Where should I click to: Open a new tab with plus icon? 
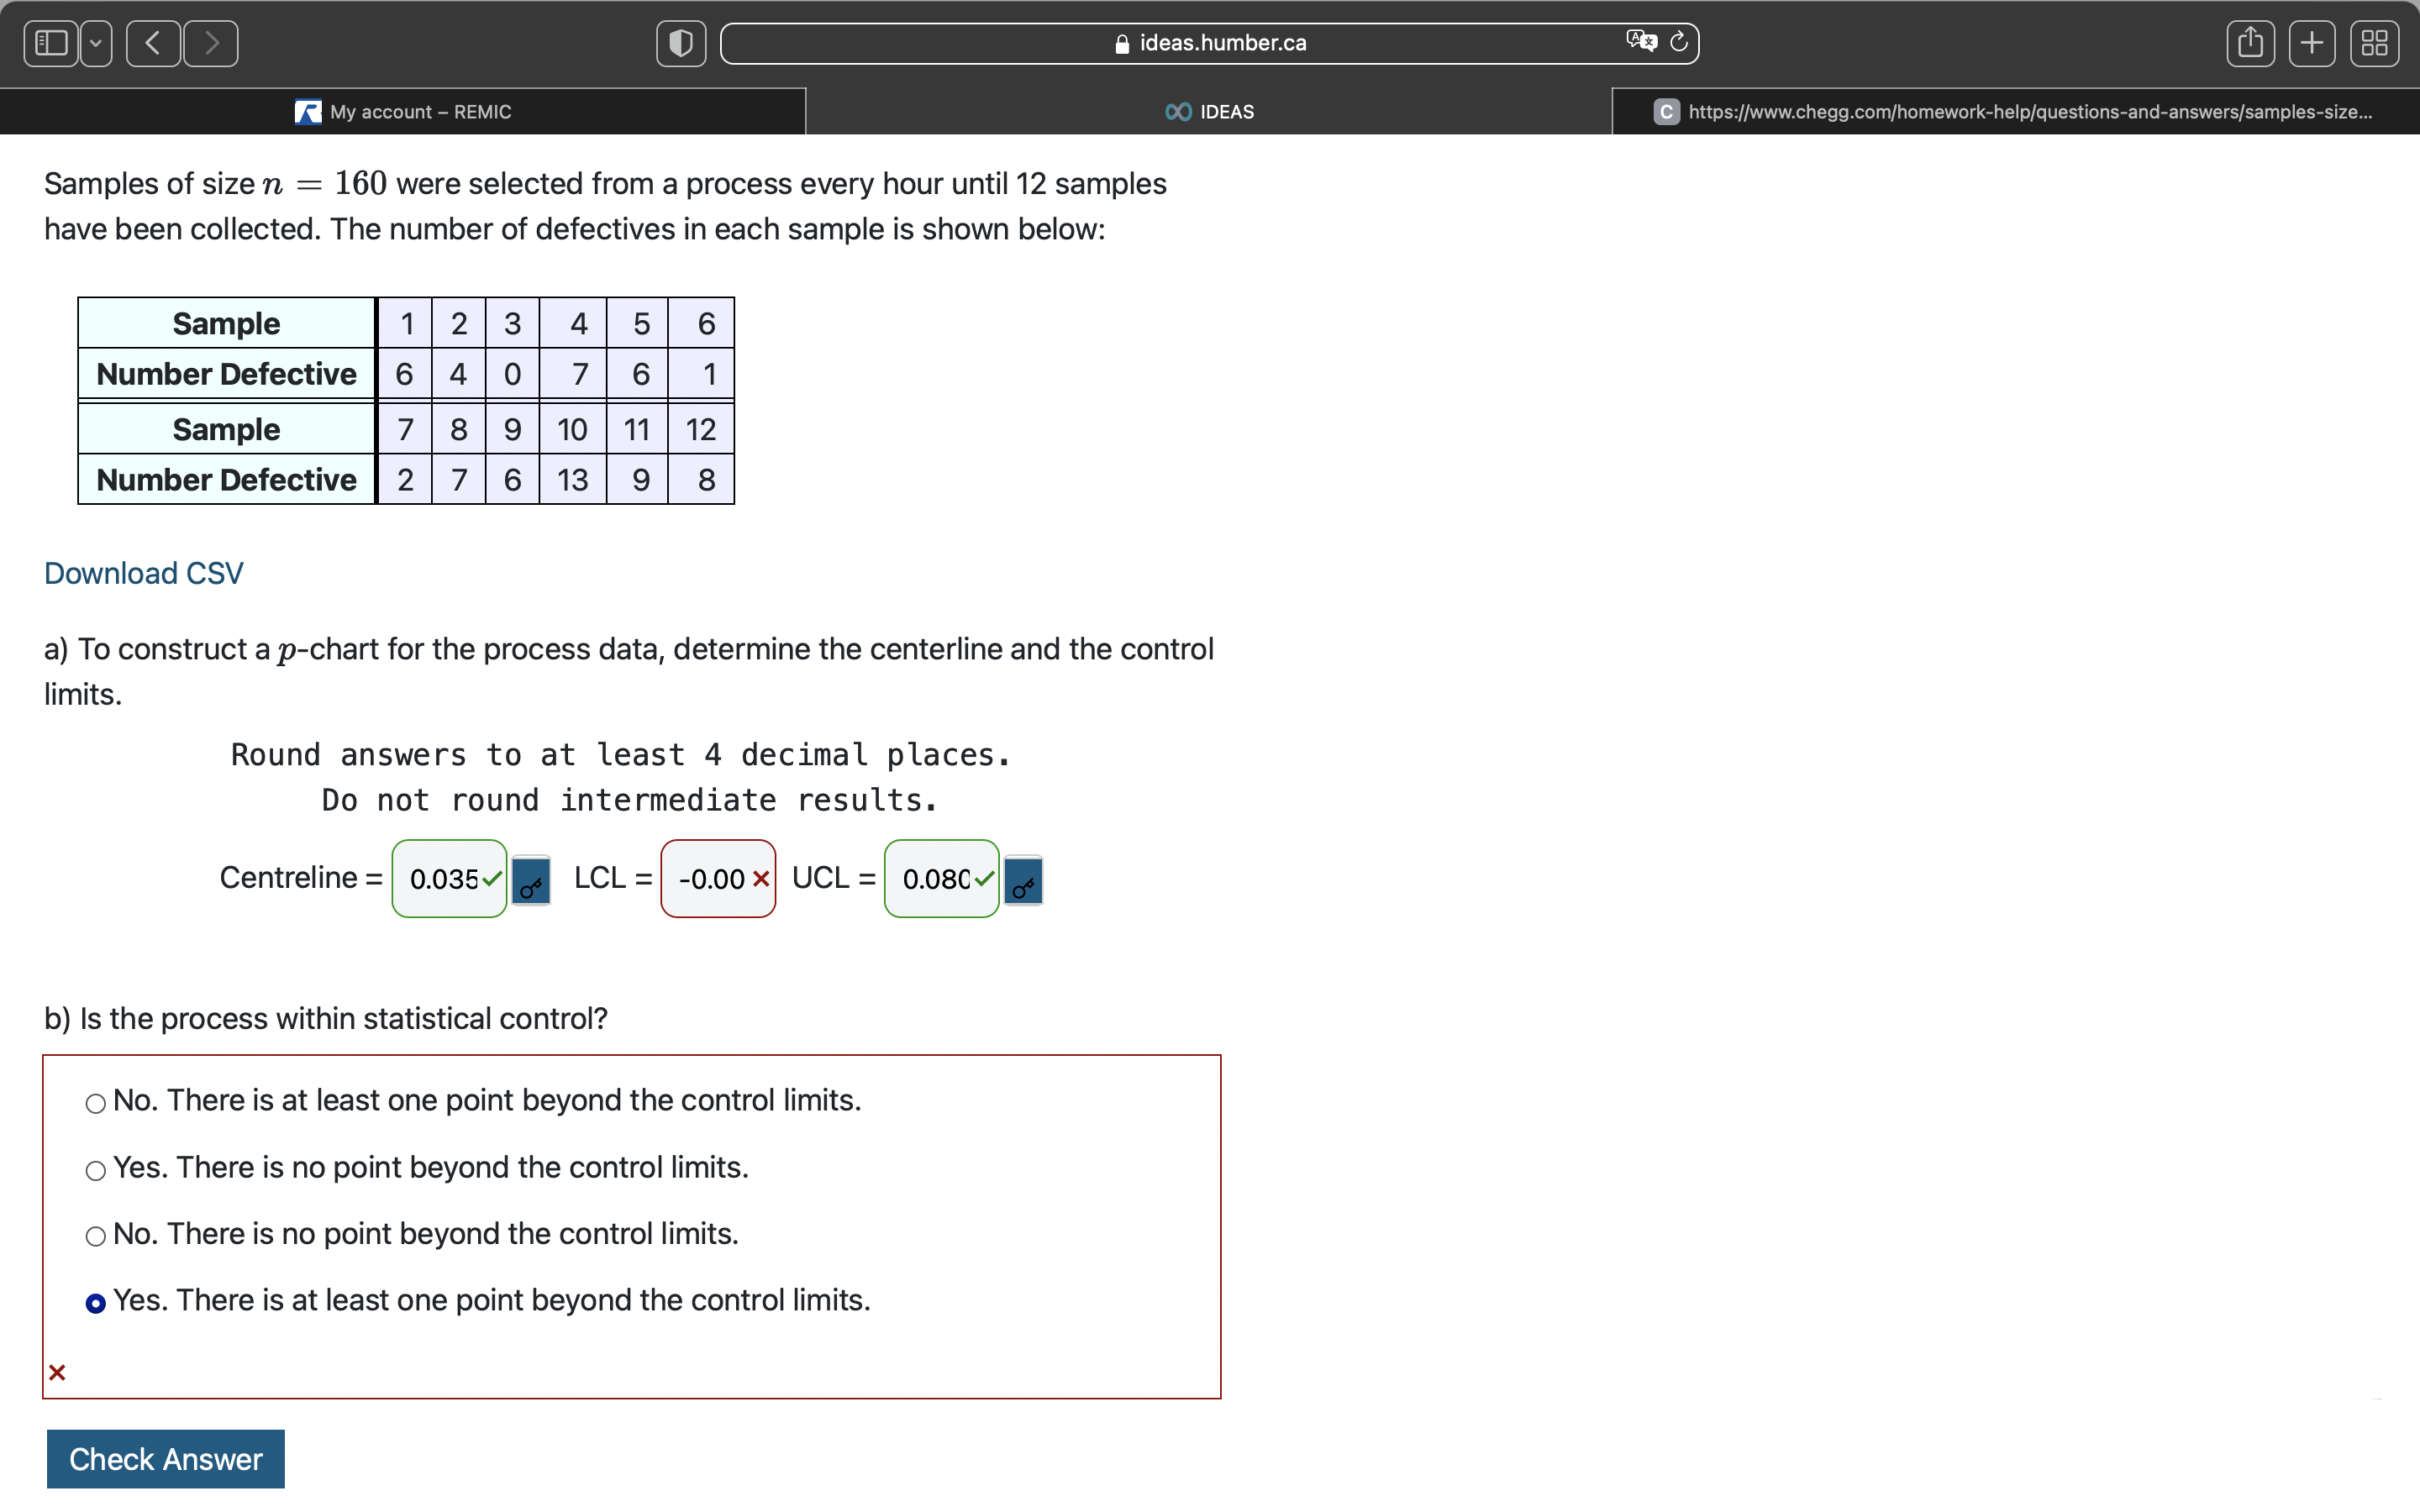(x=2312, y=43)
